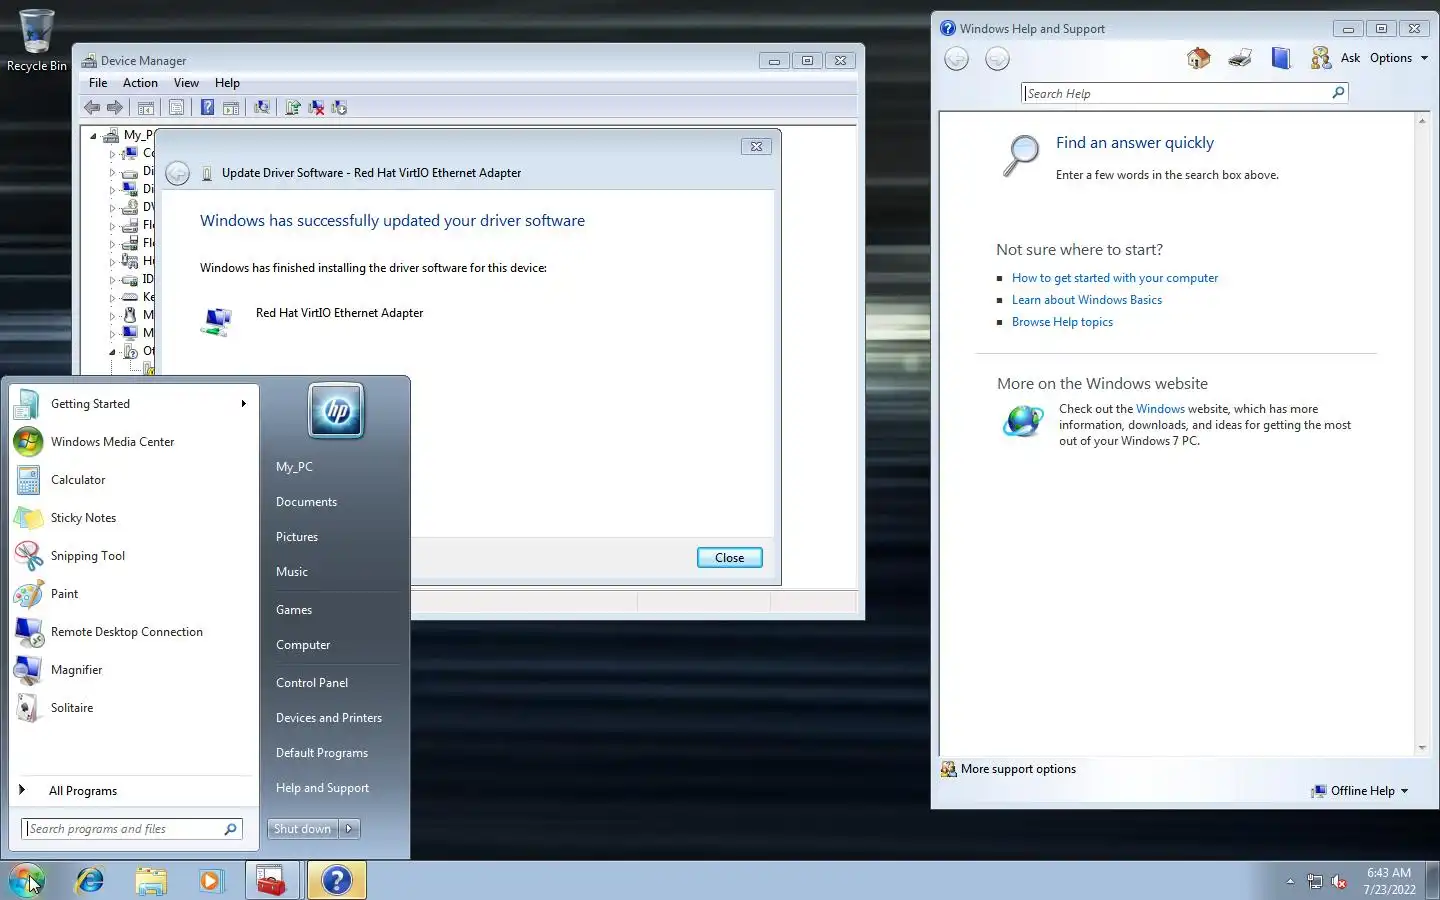This screenshot has height=900, width=1440.
Task: Click the network icon in the system tray
Action: (1314, 882)
